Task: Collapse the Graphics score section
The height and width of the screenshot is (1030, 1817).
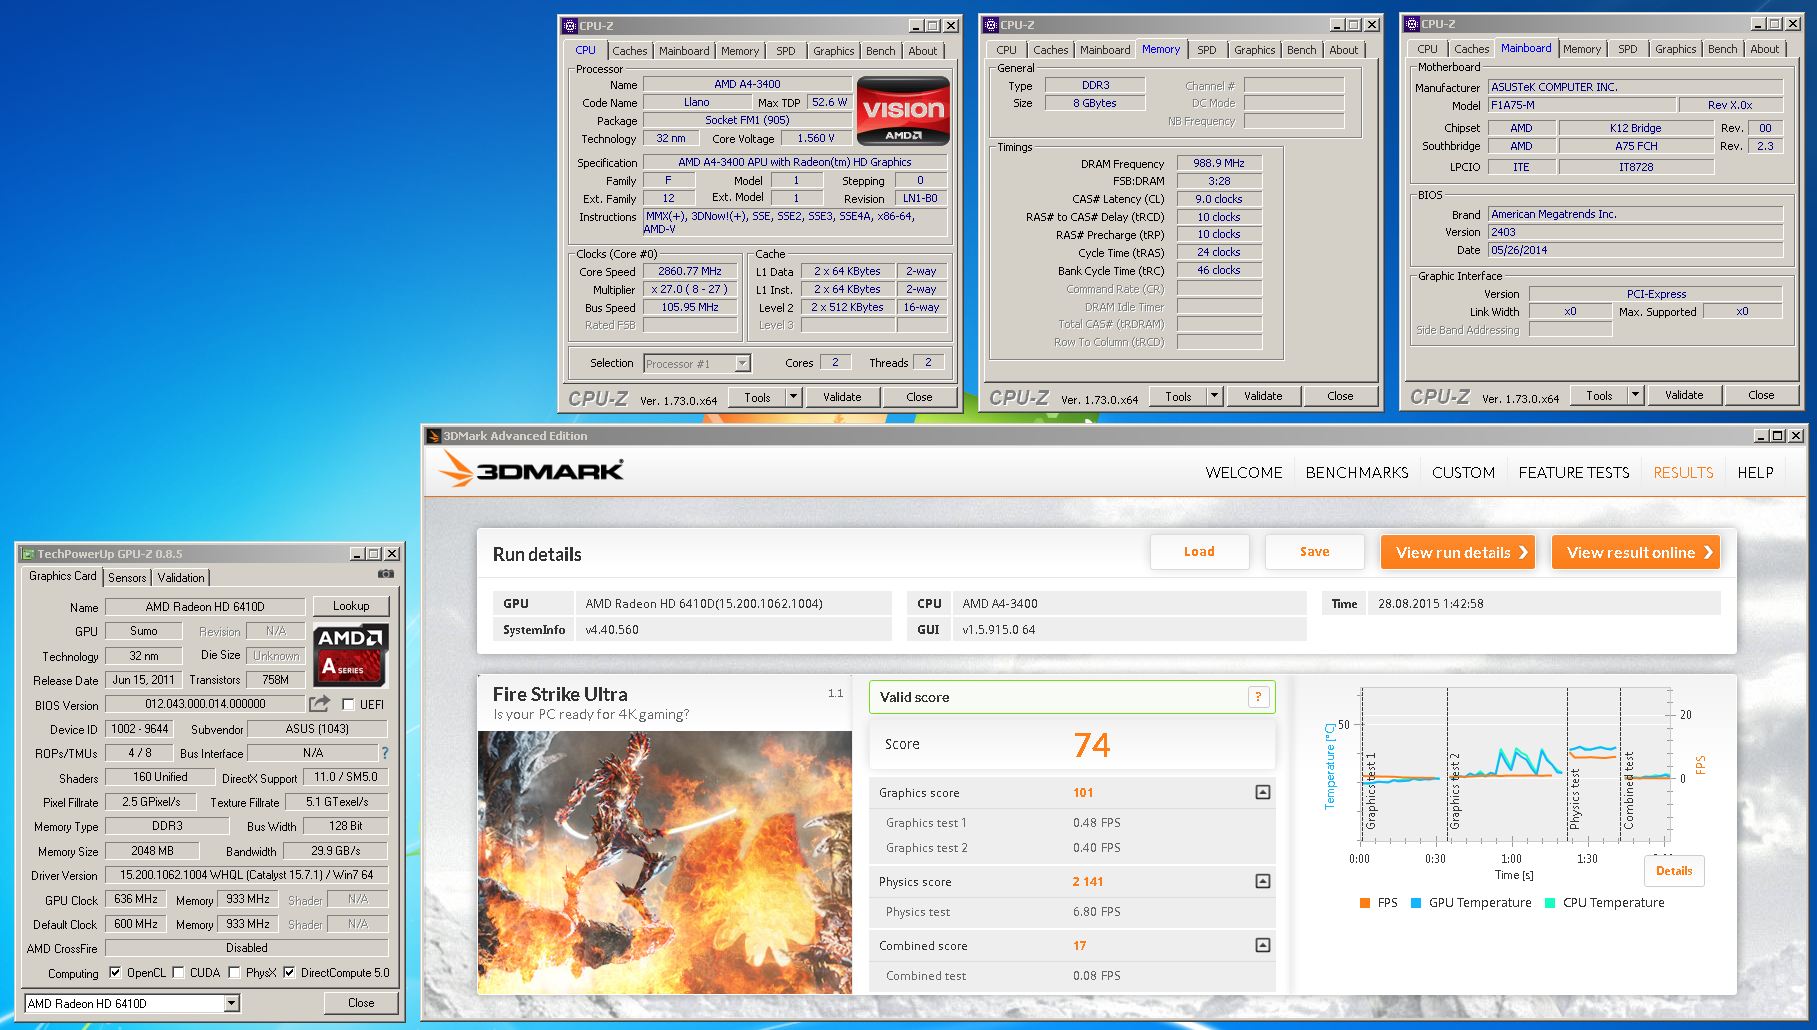Action: [x=1263, y=793]
